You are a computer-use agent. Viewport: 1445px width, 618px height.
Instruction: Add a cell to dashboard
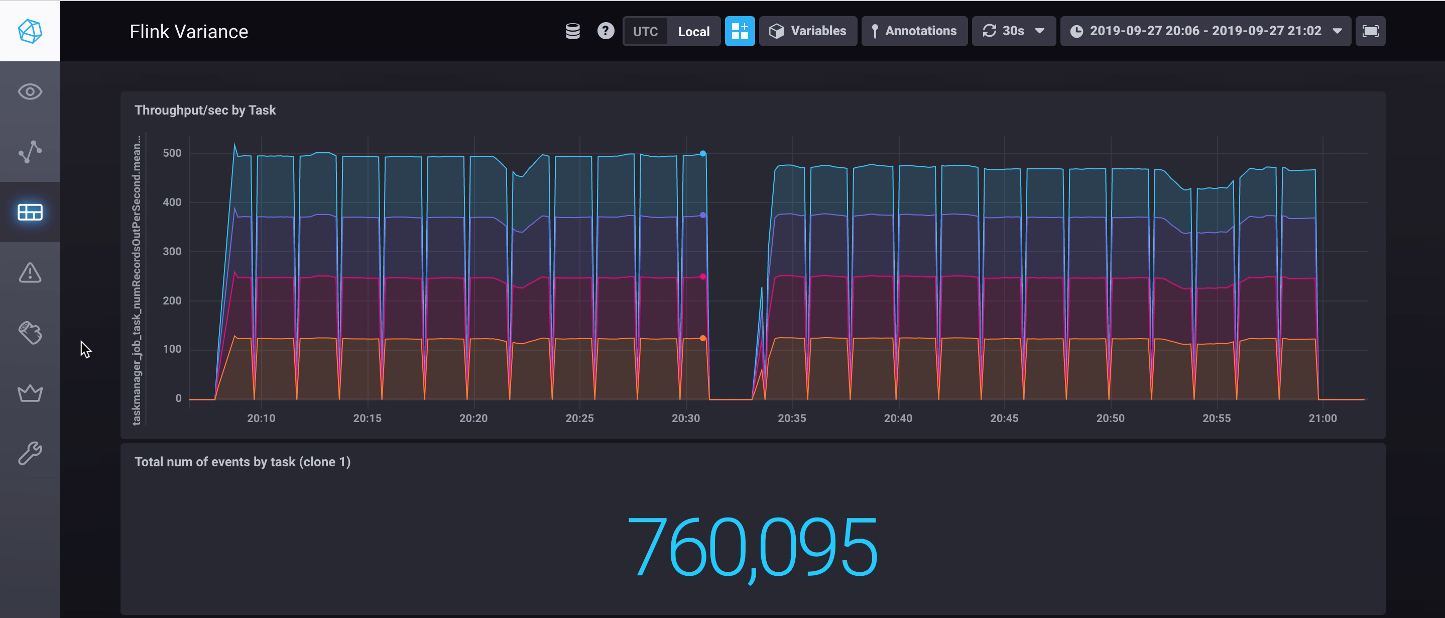coord(740,31)
